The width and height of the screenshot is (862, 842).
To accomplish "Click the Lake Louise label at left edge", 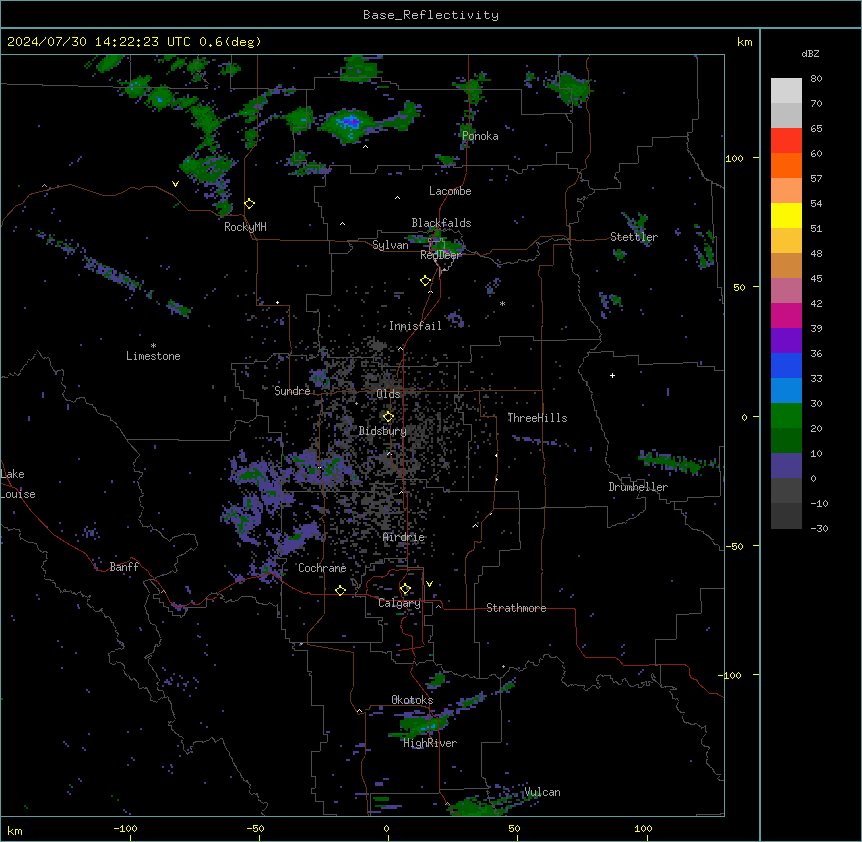I will [18, 484].
